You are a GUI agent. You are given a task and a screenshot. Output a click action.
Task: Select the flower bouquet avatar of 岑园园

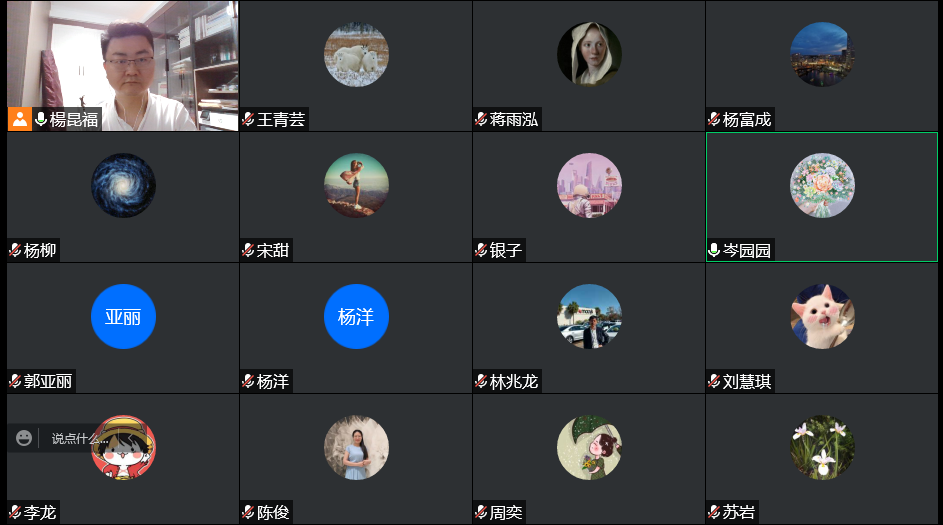point(822,185)
